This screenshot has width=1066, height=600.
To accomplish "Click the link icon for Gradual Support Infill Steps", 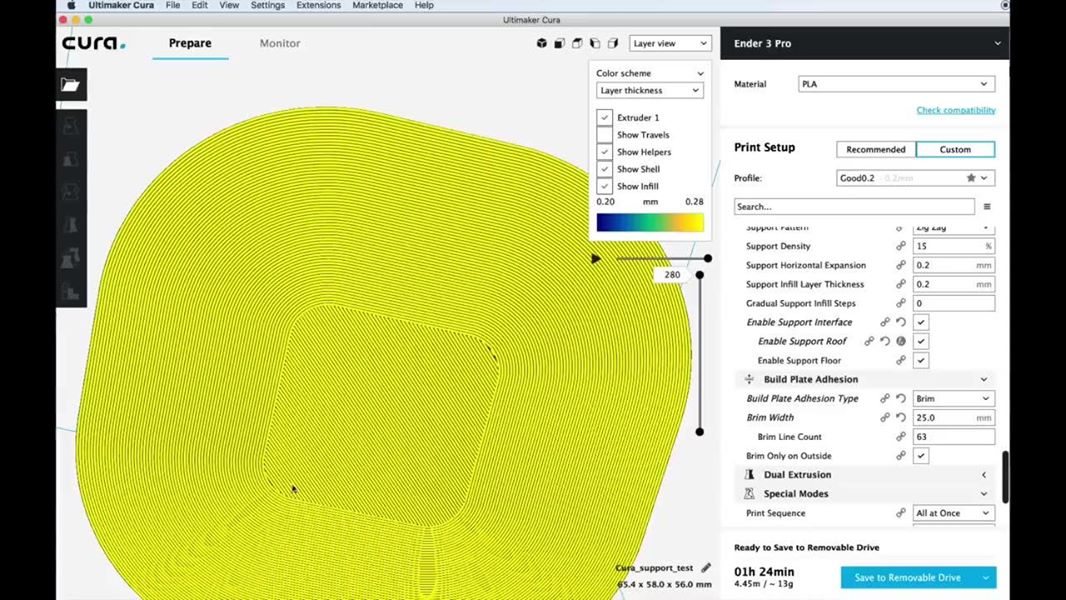I will click(x=901, y=303).
